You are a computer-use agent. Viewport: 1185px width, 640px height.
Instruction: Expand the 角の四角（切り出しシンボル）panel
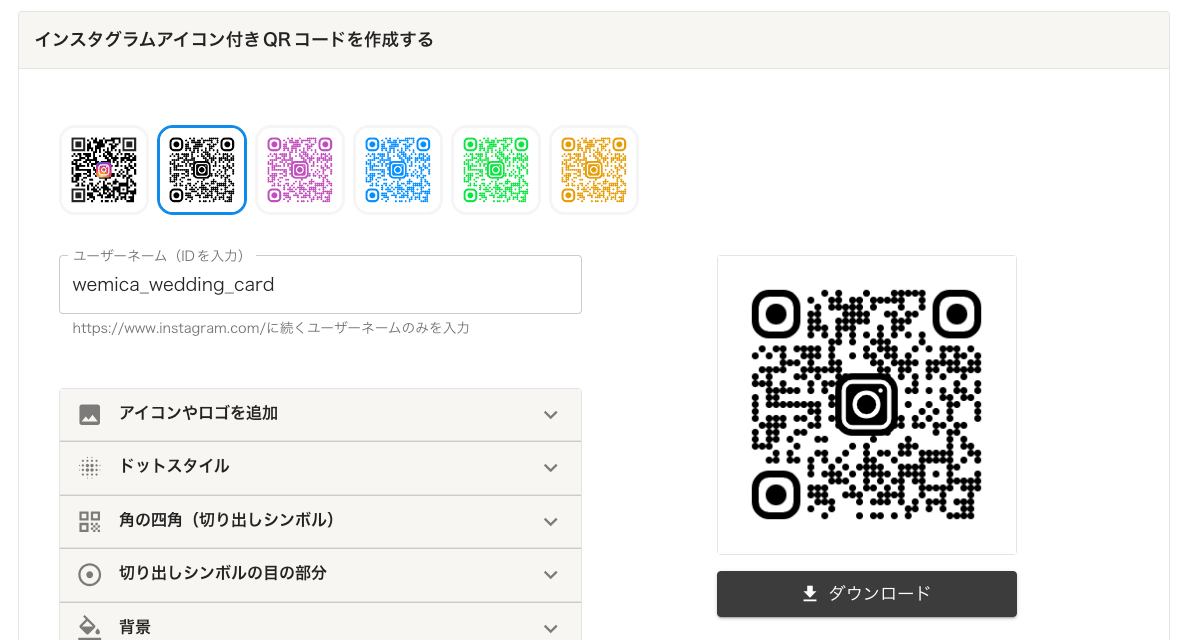pos(320,521)
